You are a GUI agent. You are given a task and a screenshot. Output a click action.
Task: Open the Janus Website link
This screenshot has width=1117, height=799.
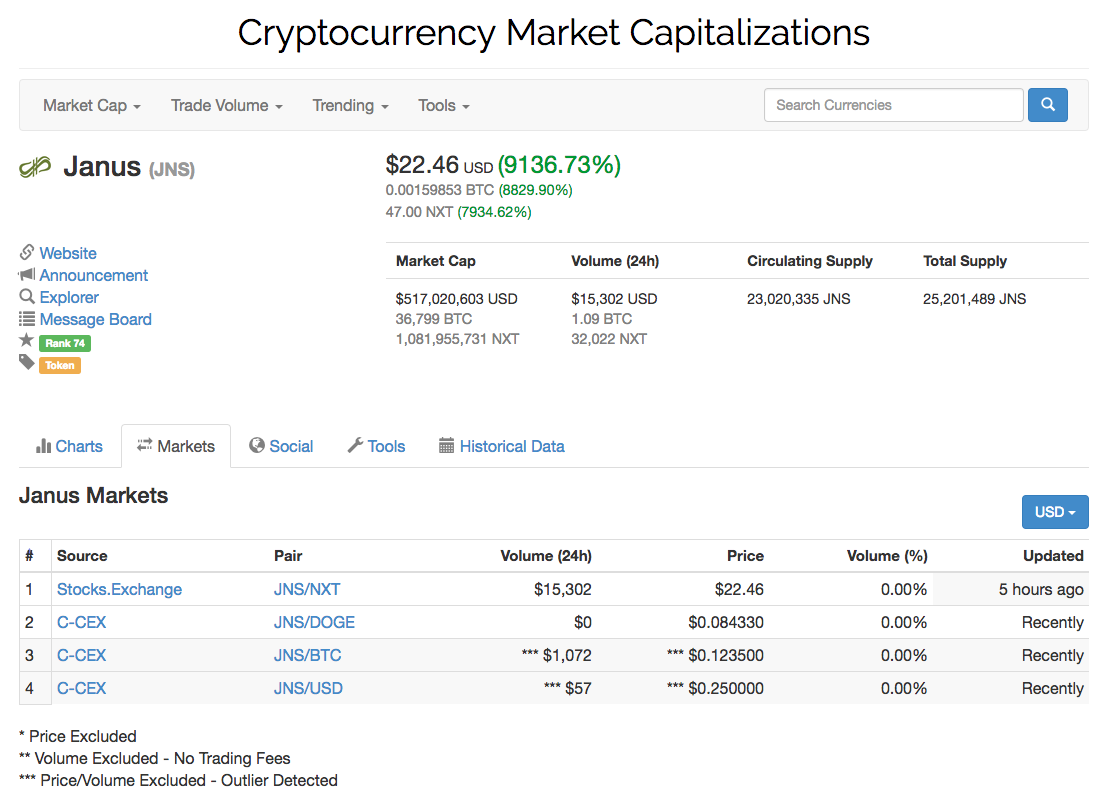68,253
